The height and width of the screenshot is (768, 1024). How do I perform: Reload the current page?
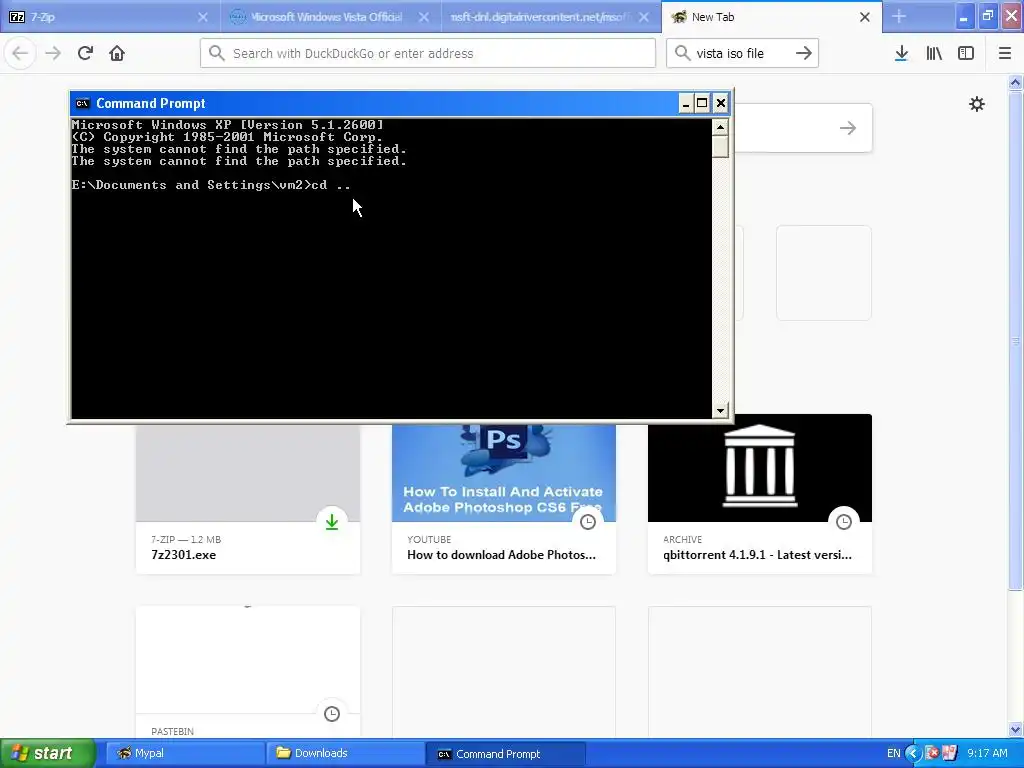(x=85, y=53)
